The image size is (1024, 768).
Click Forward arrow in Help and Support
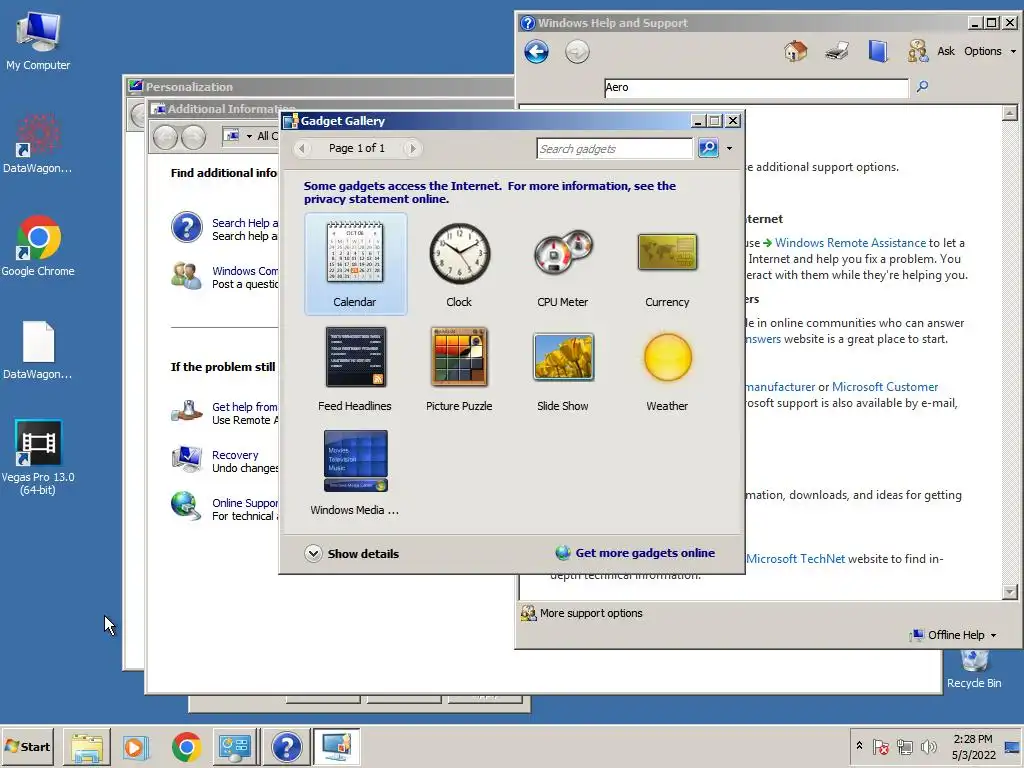tap(577, 52)
